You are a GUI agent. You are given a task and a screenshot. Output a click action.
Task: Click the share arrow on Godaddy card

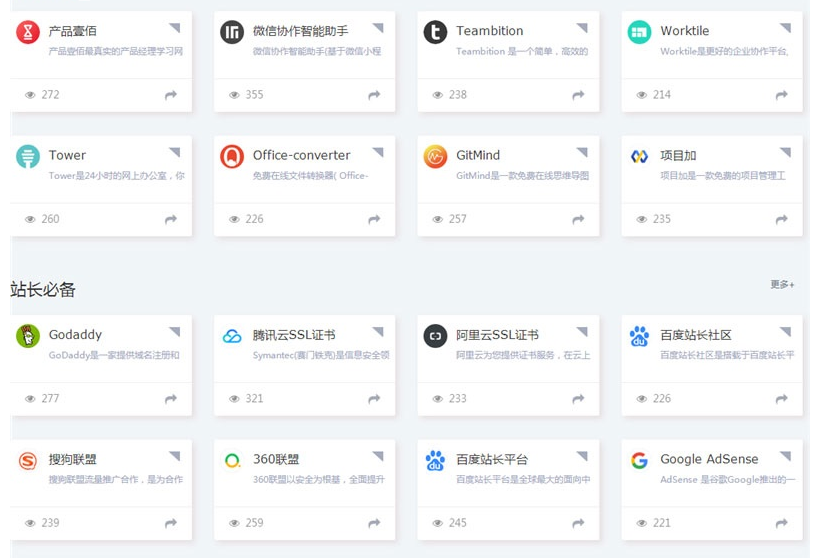tap(171, 399)
